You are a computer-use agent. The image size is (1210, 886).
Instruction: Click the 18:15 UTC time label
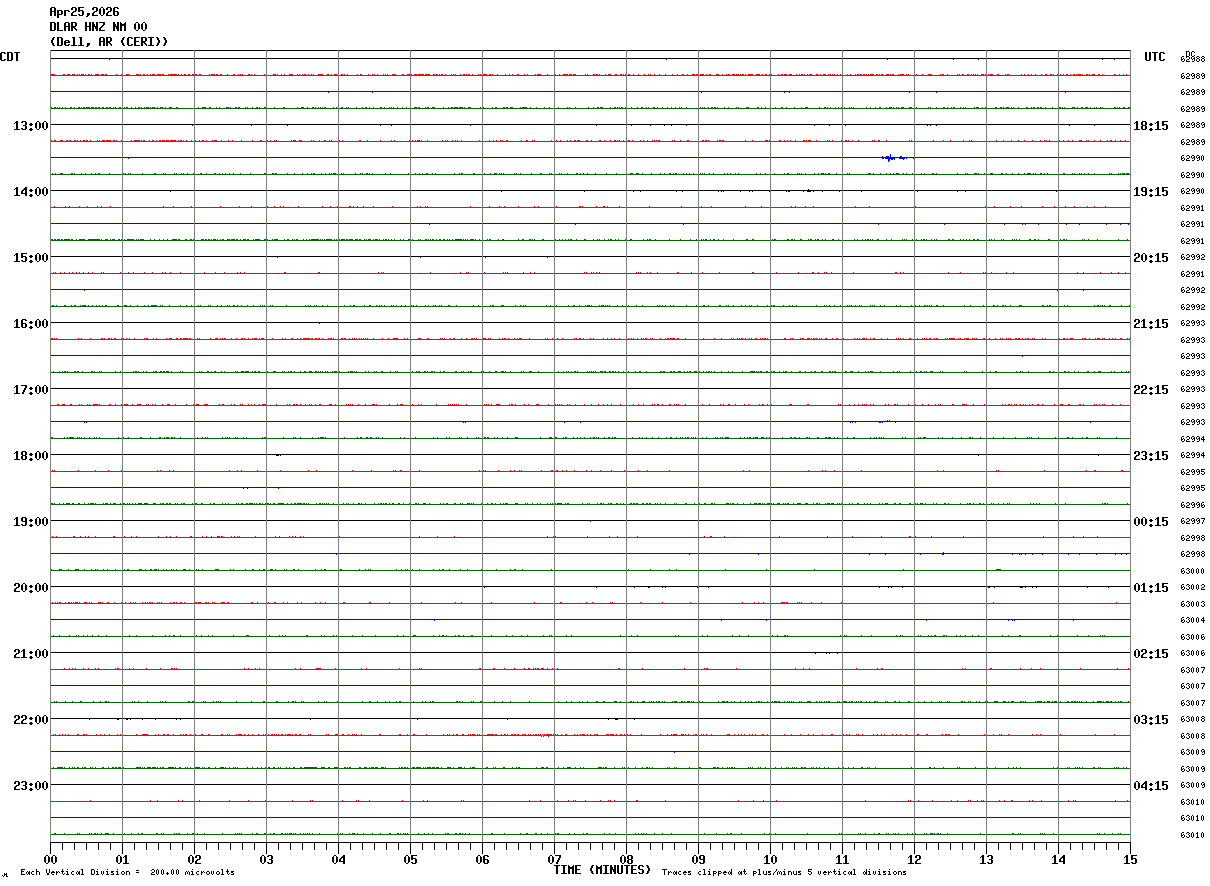(x=1151, y=125)
